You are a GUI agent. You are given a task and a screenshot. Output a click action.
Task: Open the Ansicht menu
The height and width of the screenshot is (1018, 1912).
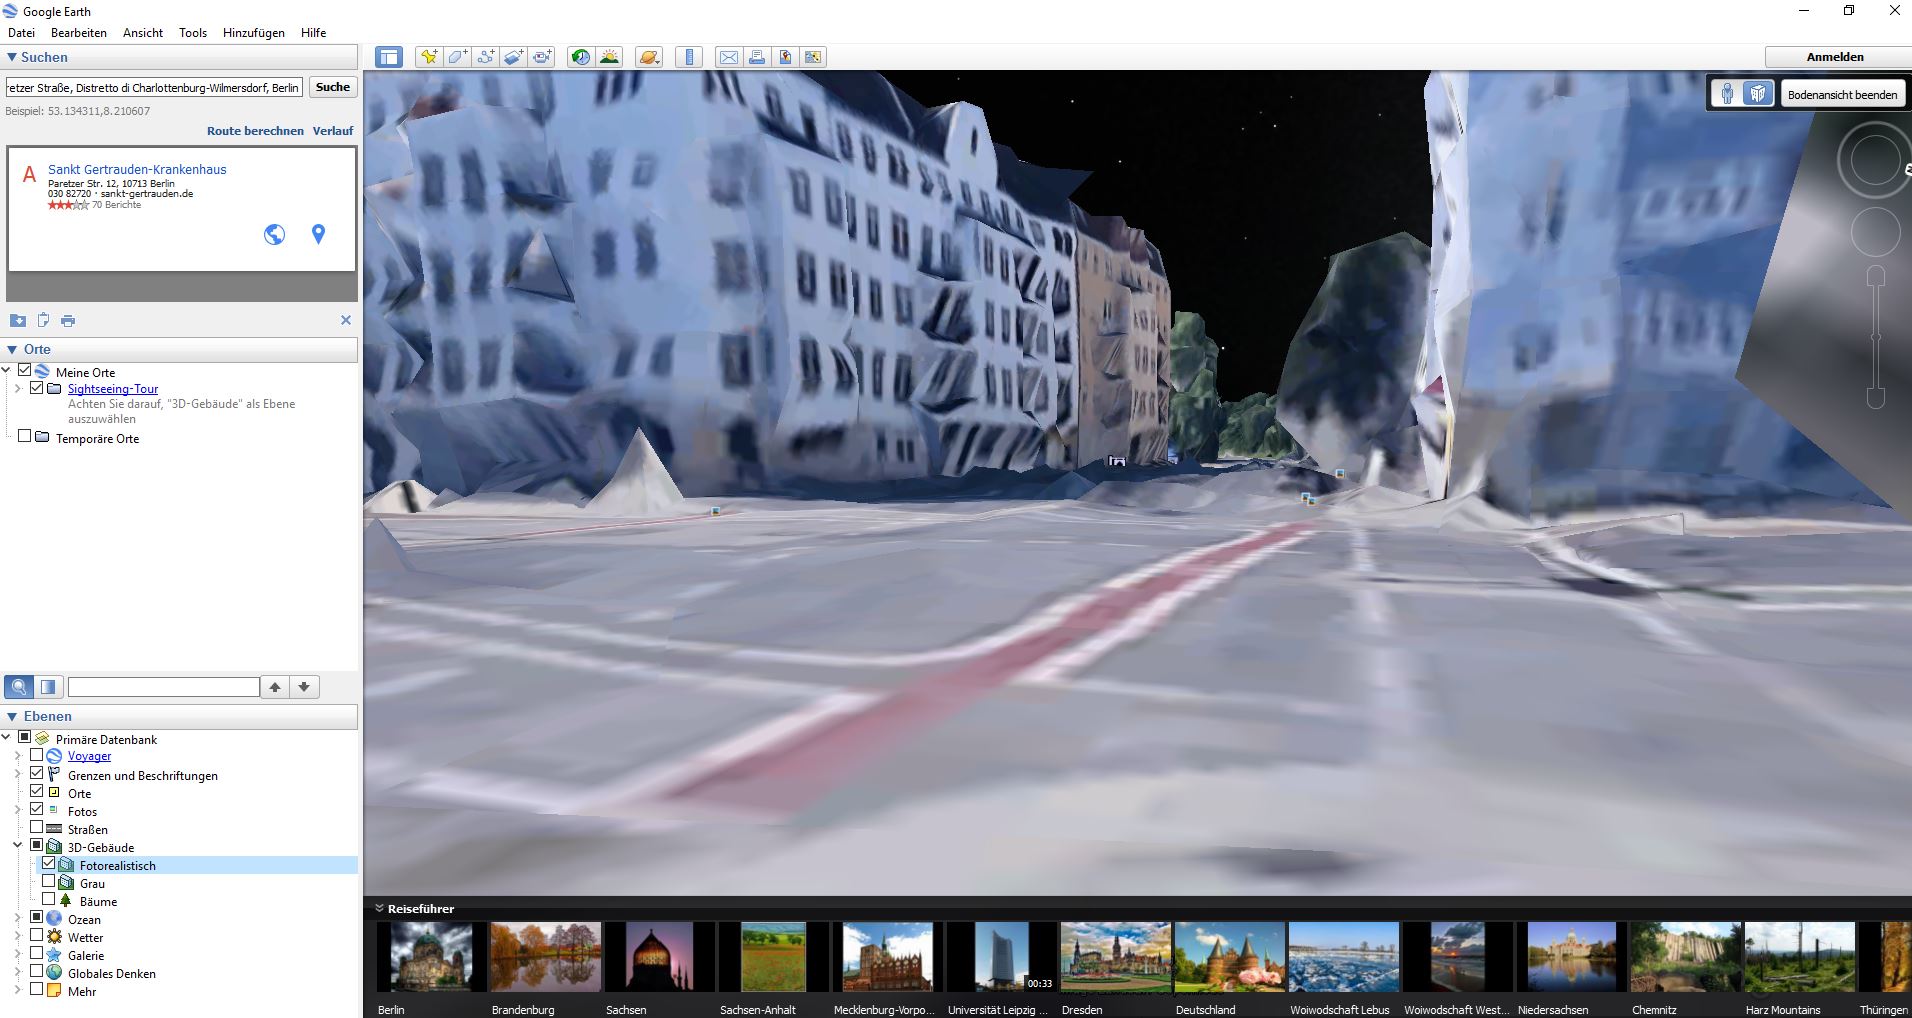[143, 33]
